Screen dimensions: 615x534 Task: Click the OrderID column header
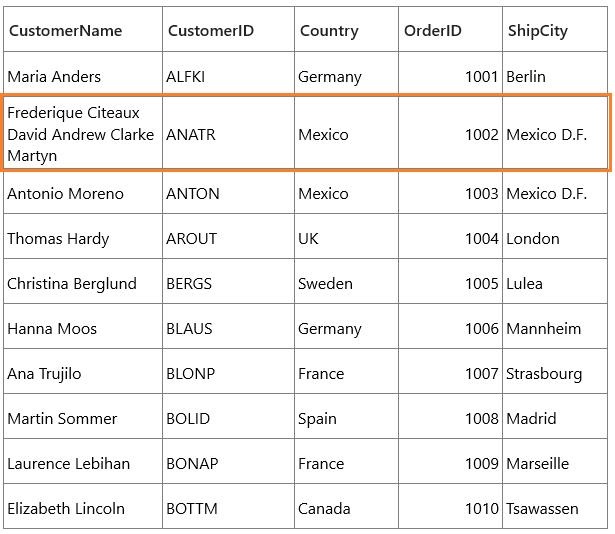point(450,29)
